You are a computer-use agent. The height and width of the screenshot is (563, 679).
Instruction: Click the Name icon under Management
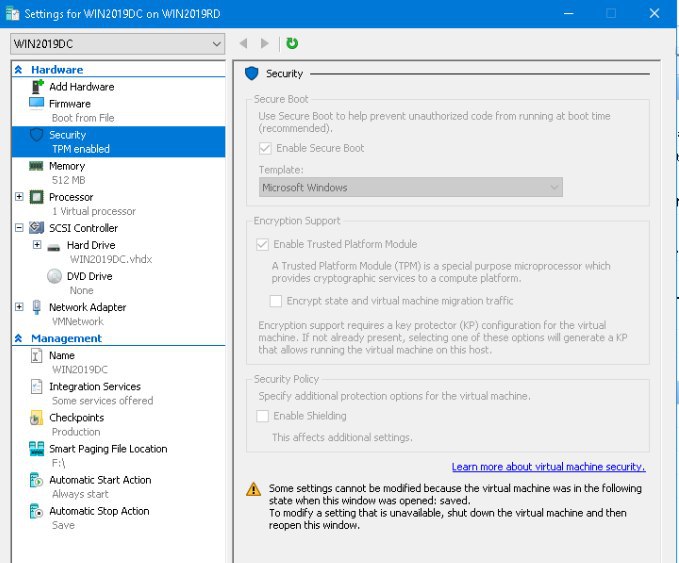pos(36,356)
